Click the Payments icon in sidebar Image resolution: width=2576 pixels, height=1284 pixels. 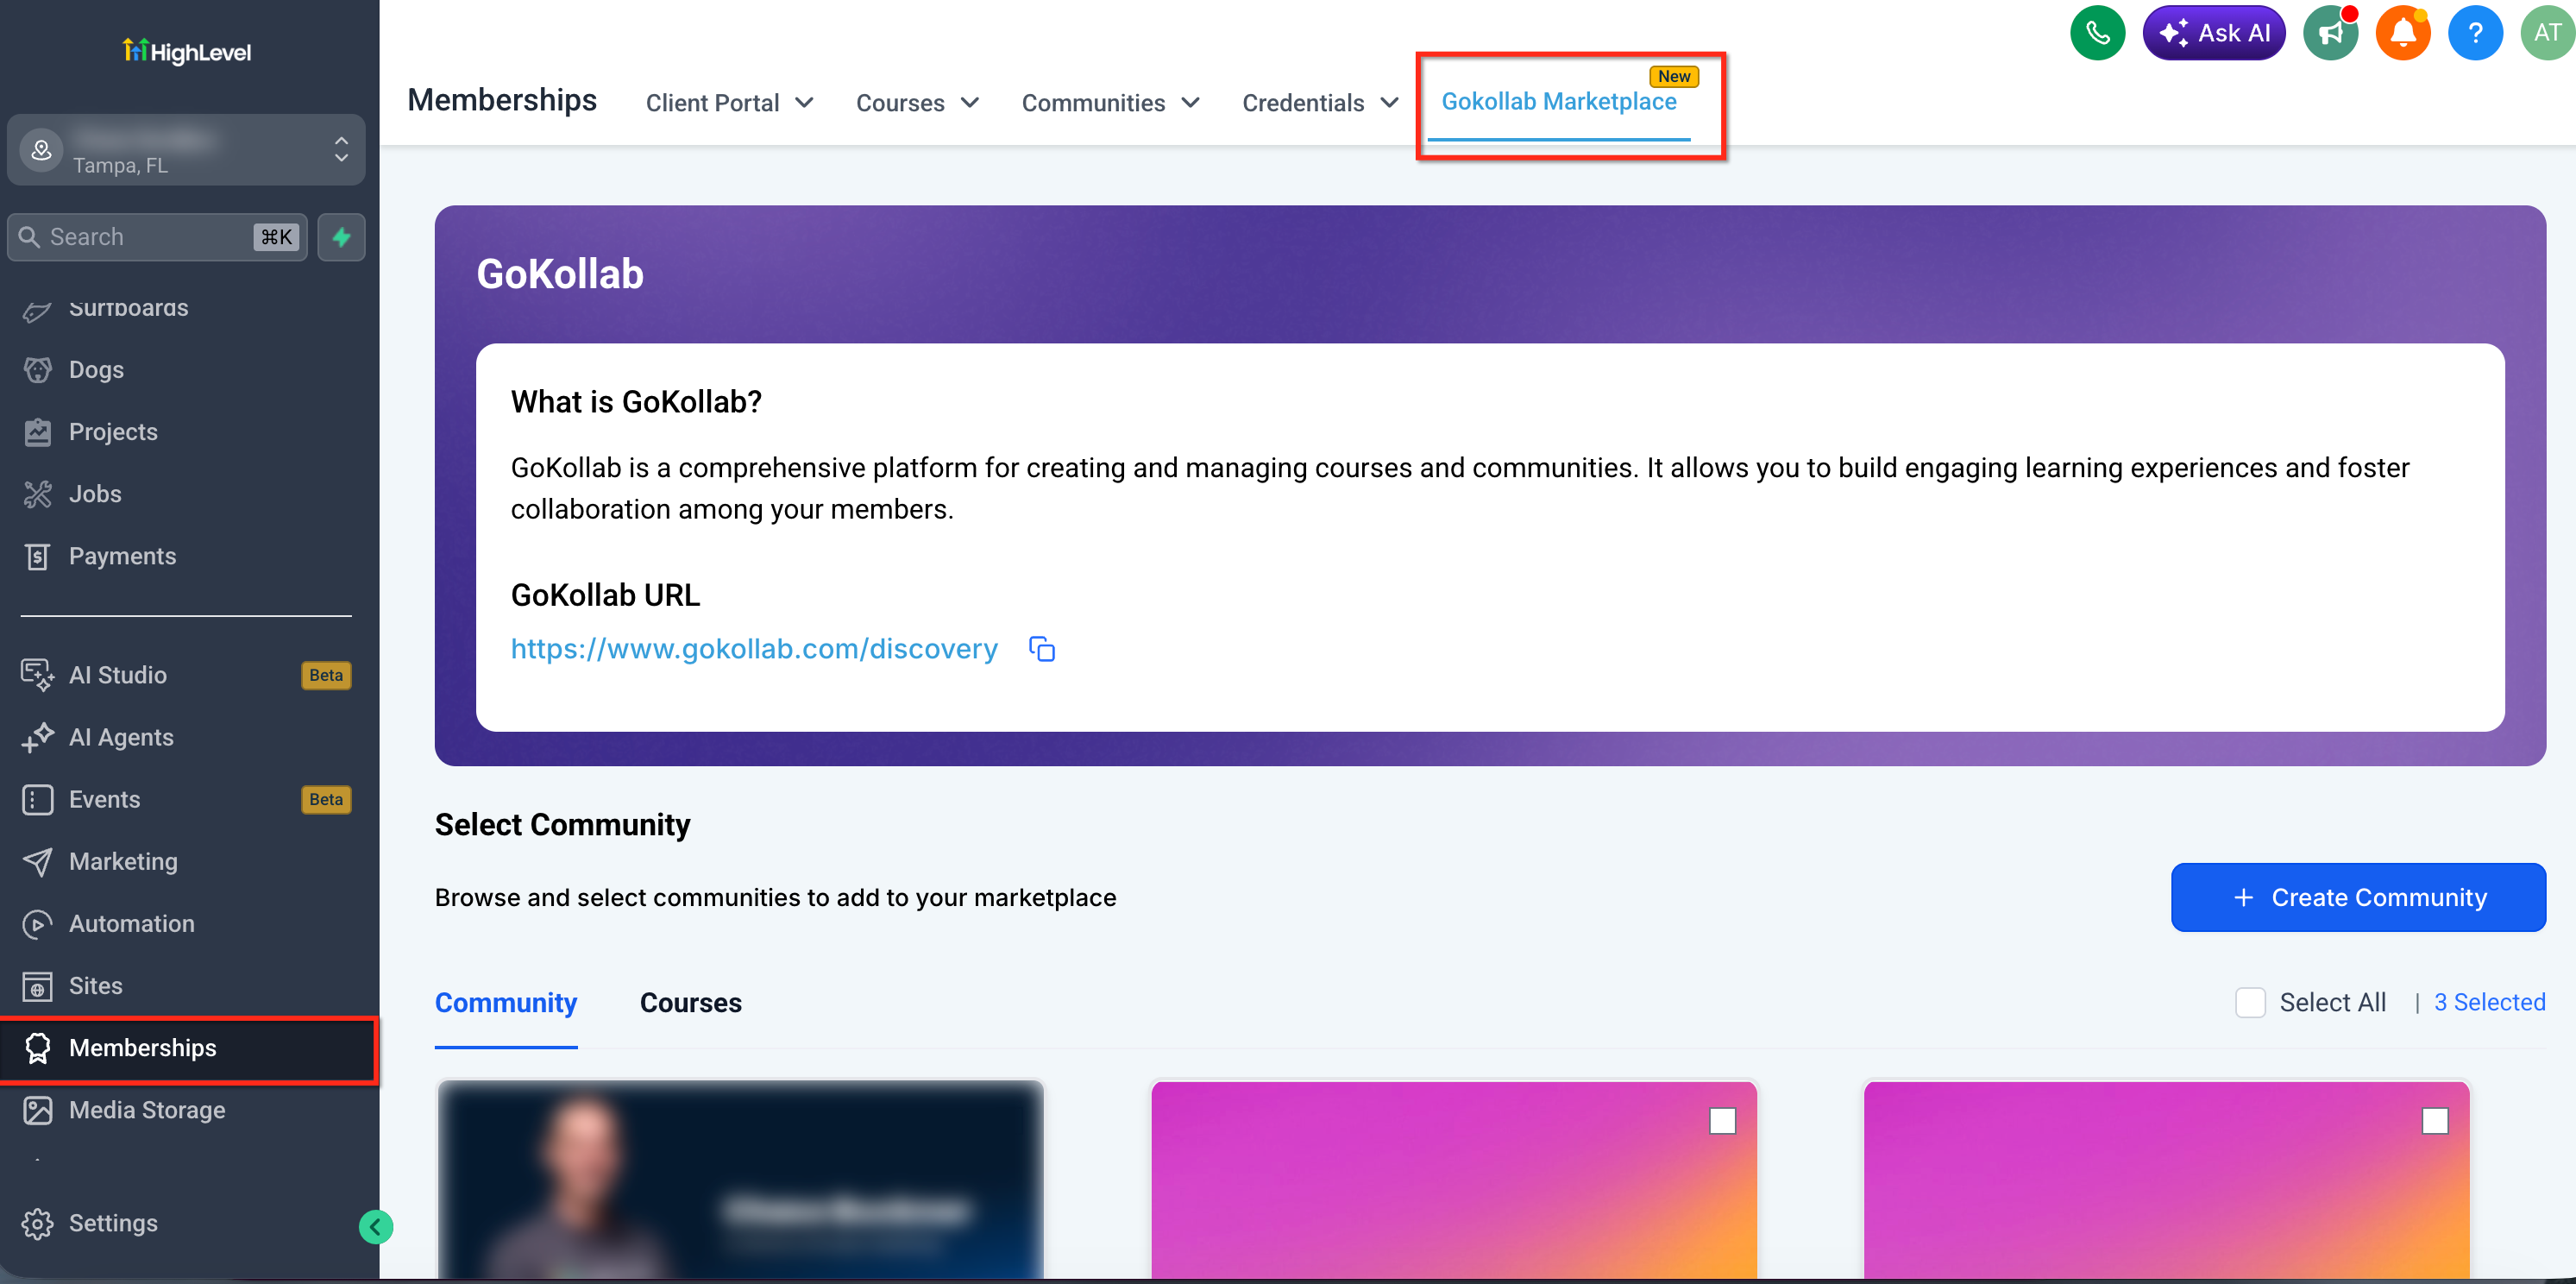tap(37, 556)
